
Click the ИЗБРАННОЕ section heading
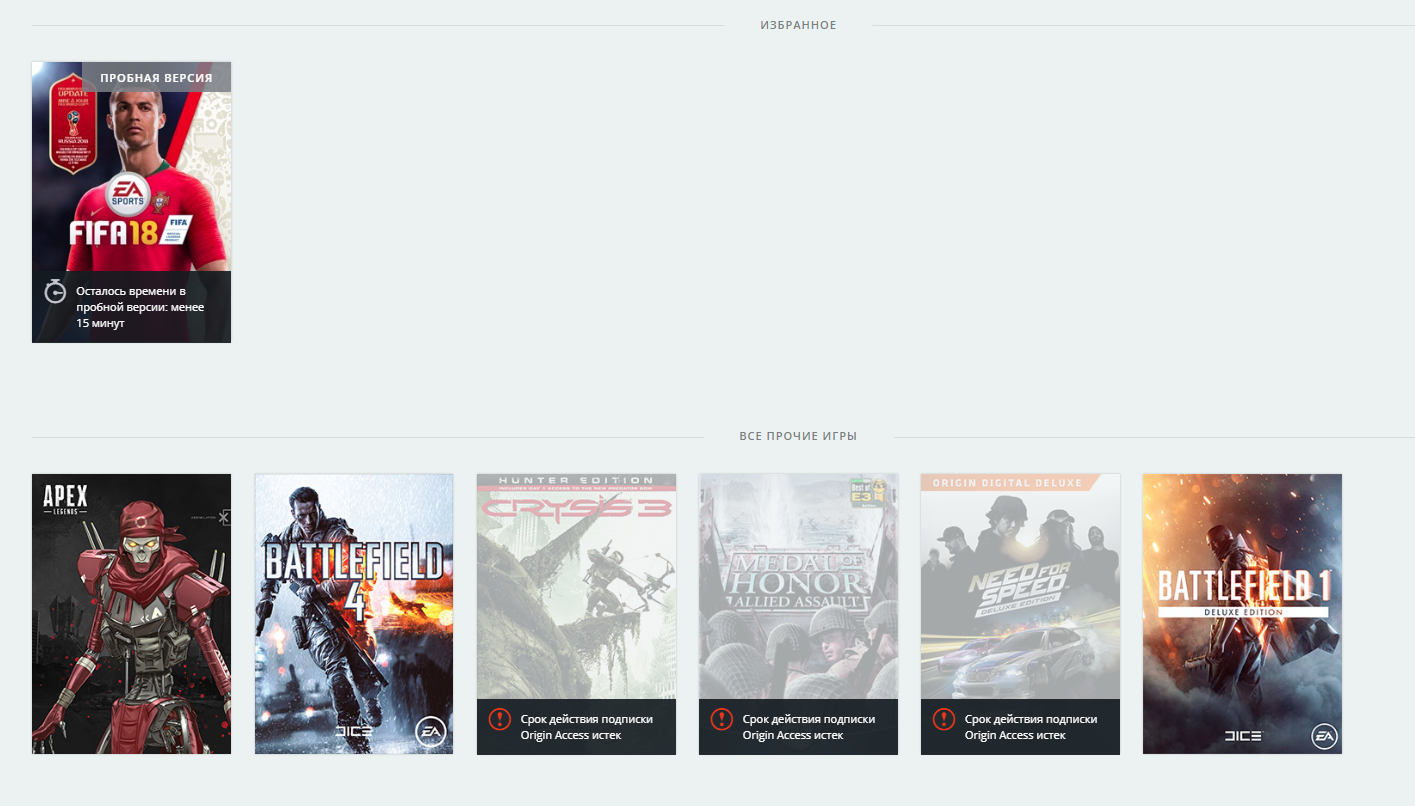tap(798, 25)
